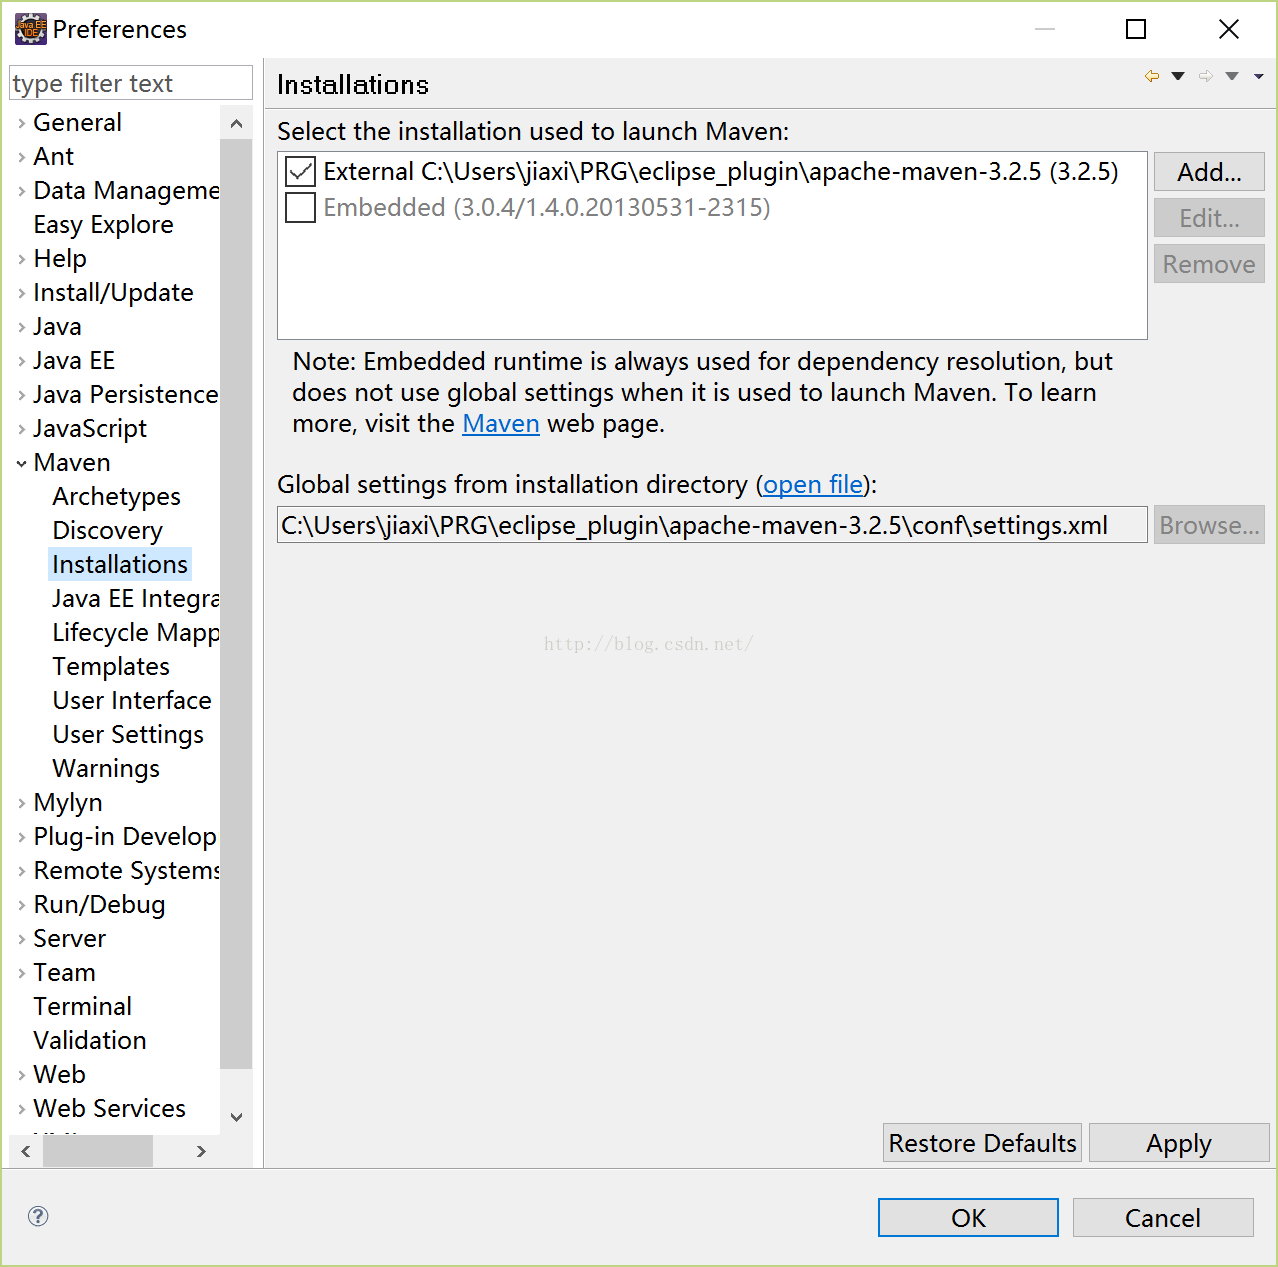
Task: Select Plug-in Development in the tree
Action: [125, 836]
